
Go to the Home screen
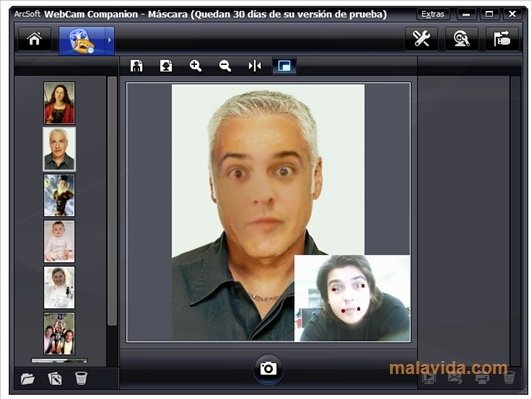(x=35, y=39)
